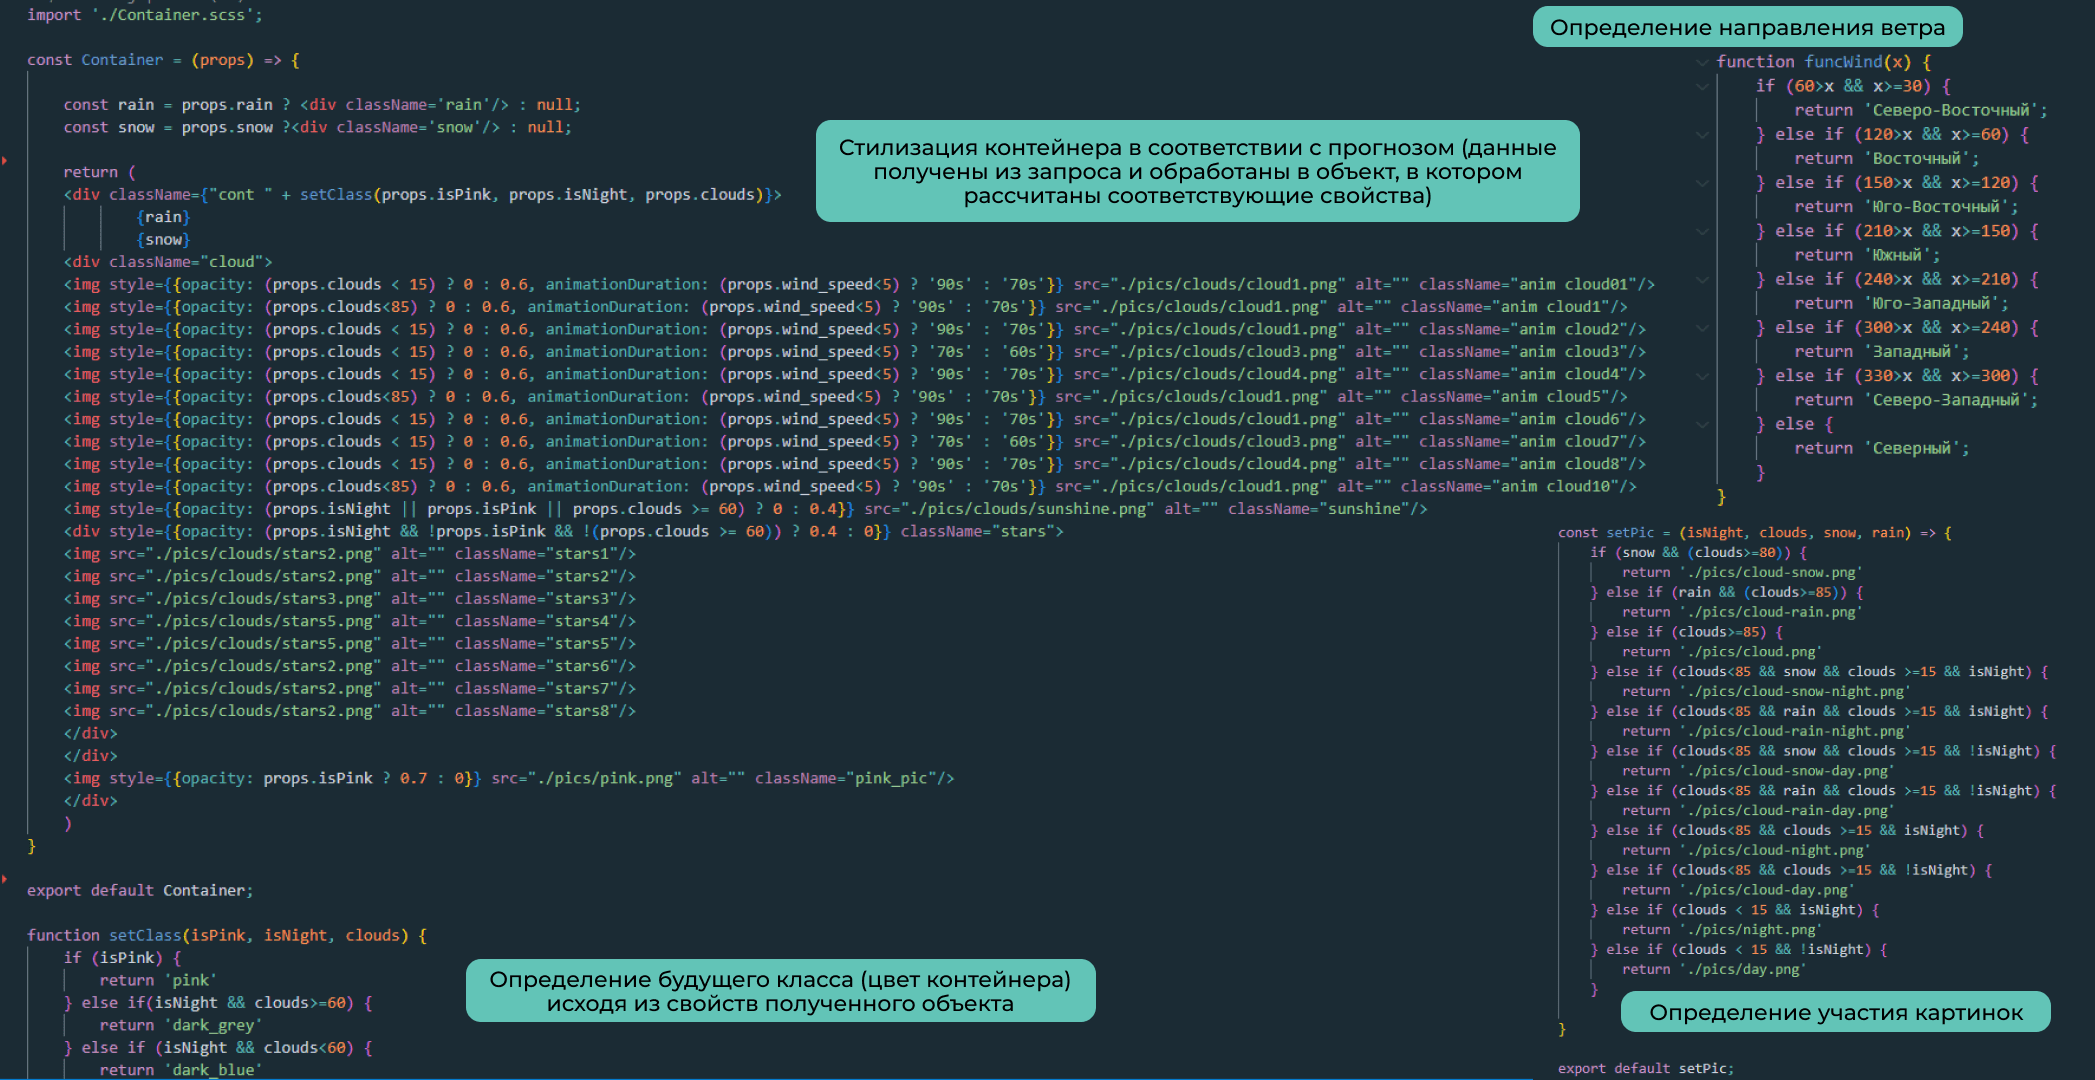The width and height of the screenshot is (2095, 1080).
Task: Click the 'else if(isNight && clouds>=60)' line
Action: (x=218, y=1003)
